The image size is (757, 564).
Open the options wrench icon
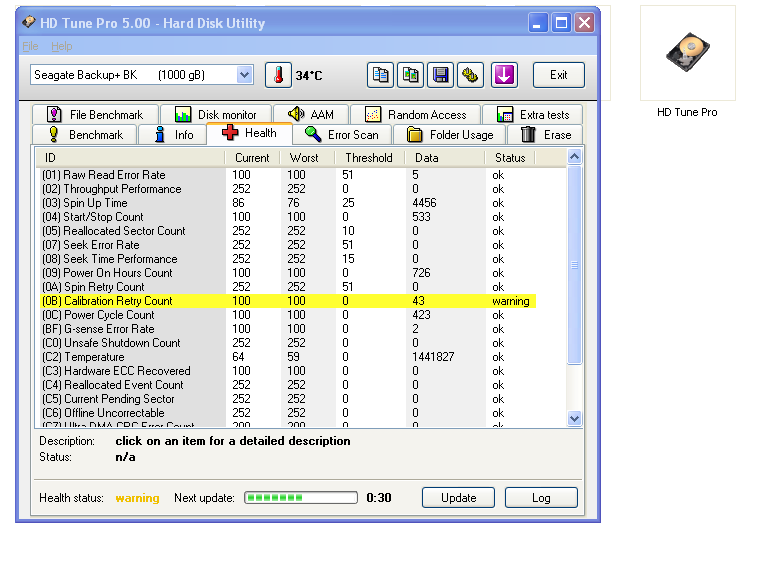tap(470, 75)
